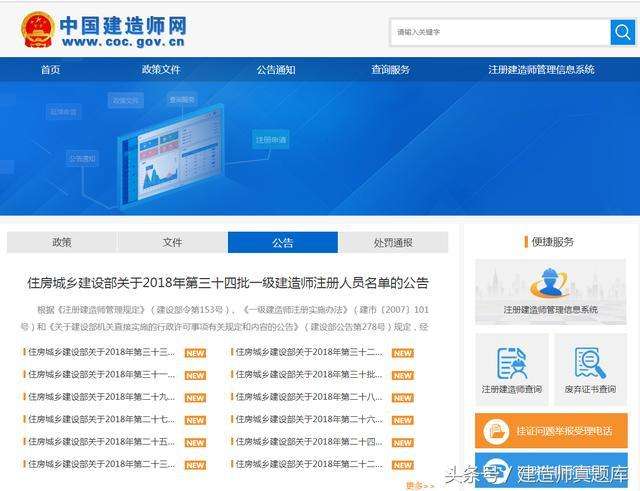
Task: Click the 请输入关键字 search field
Action: [x=500, y=32]
